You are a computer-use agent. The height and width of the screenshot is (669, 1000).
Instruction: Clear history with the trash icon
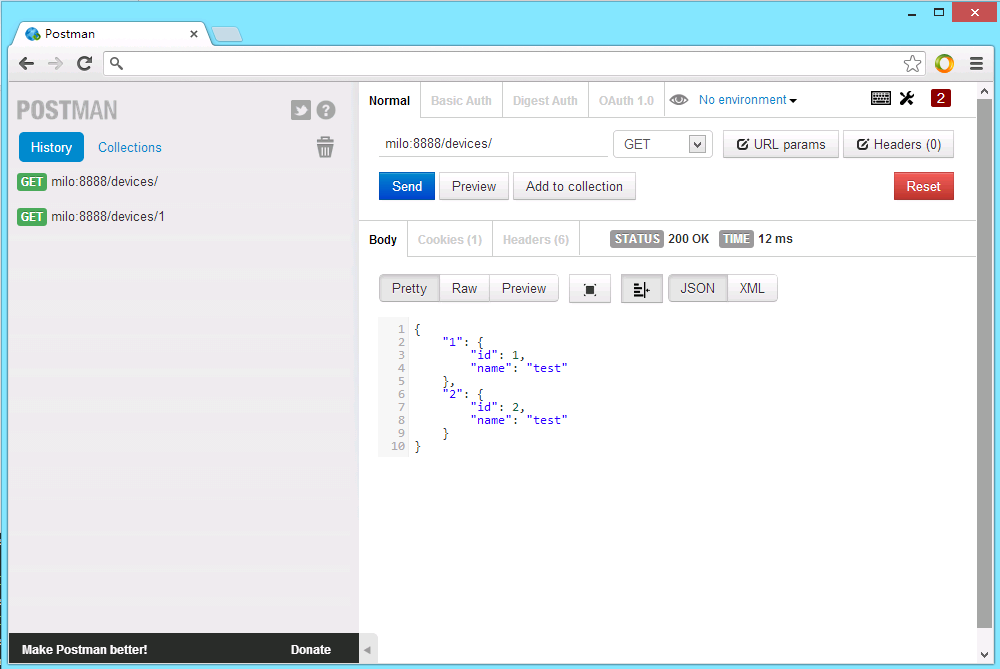point(325,147)
